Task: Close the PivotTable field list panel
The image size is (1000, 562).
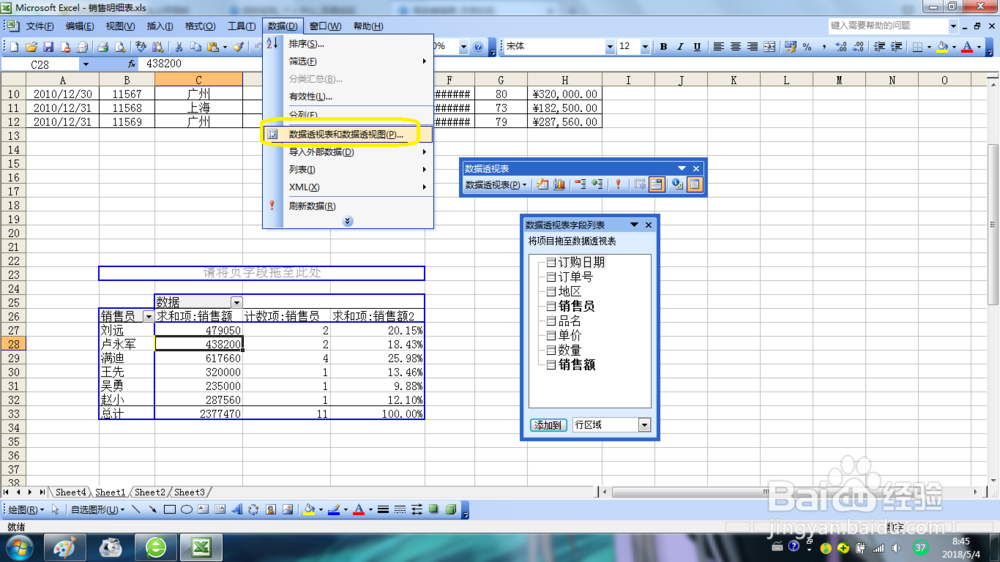Action: coord(649,225)
